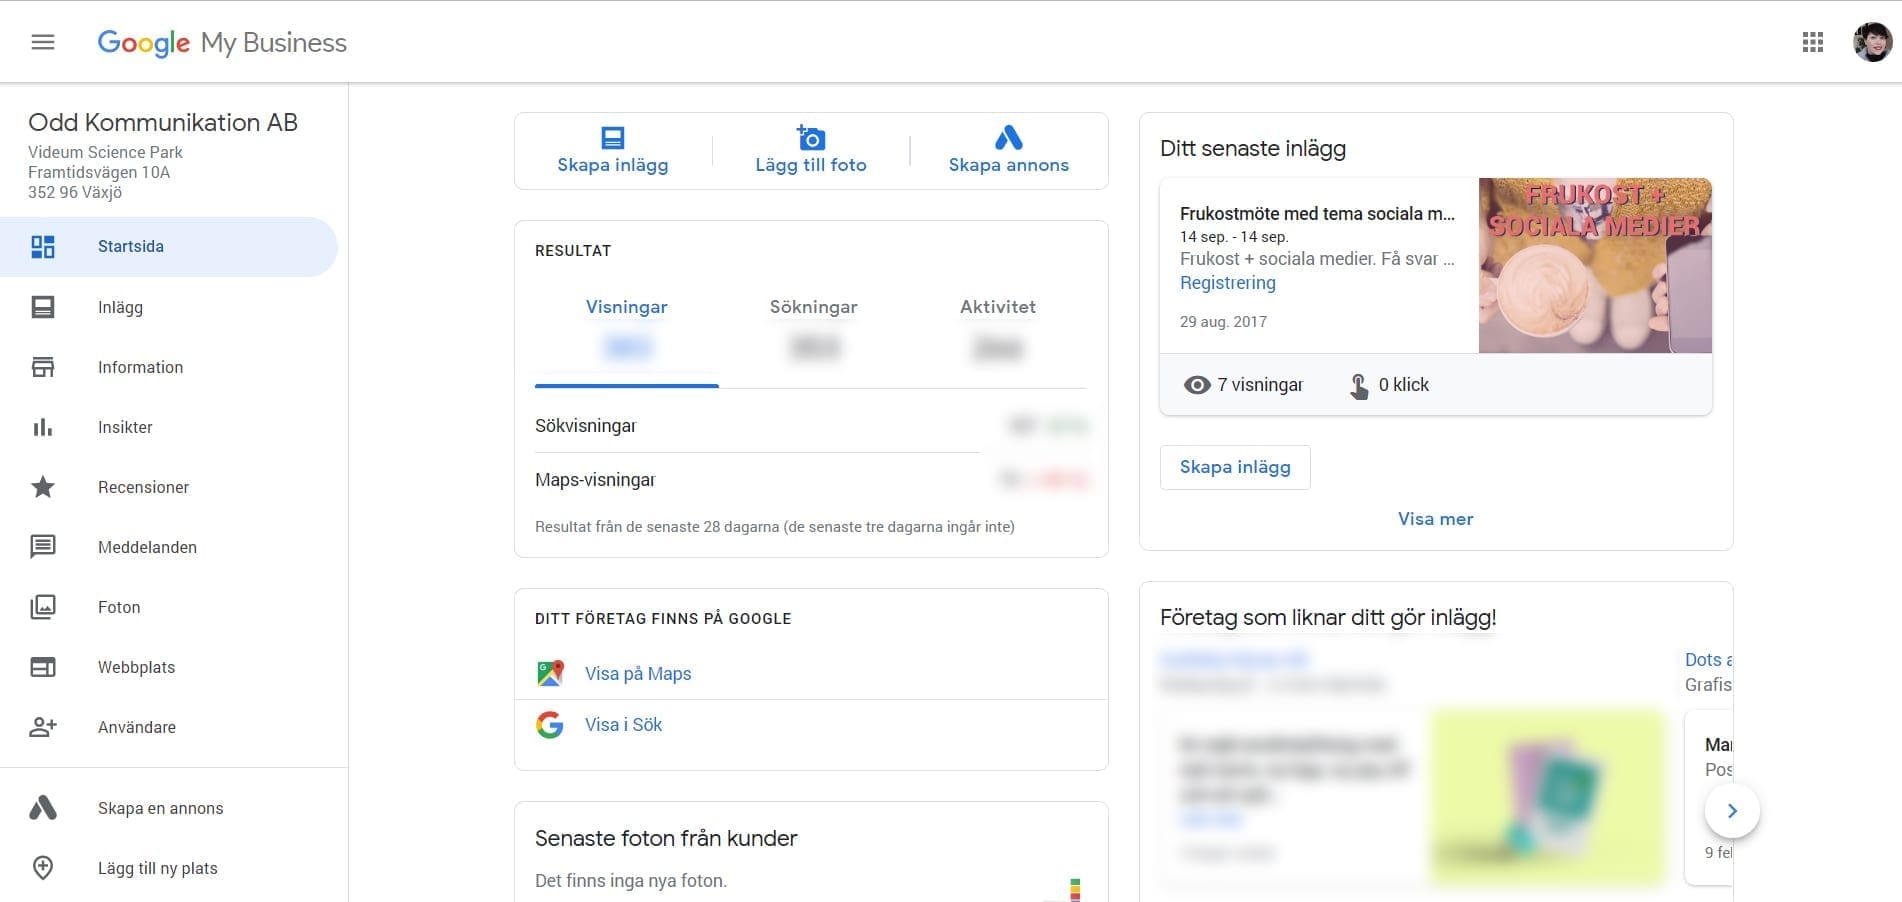
Task: Click the add location pin icon
Action: (x=43, y=868)
